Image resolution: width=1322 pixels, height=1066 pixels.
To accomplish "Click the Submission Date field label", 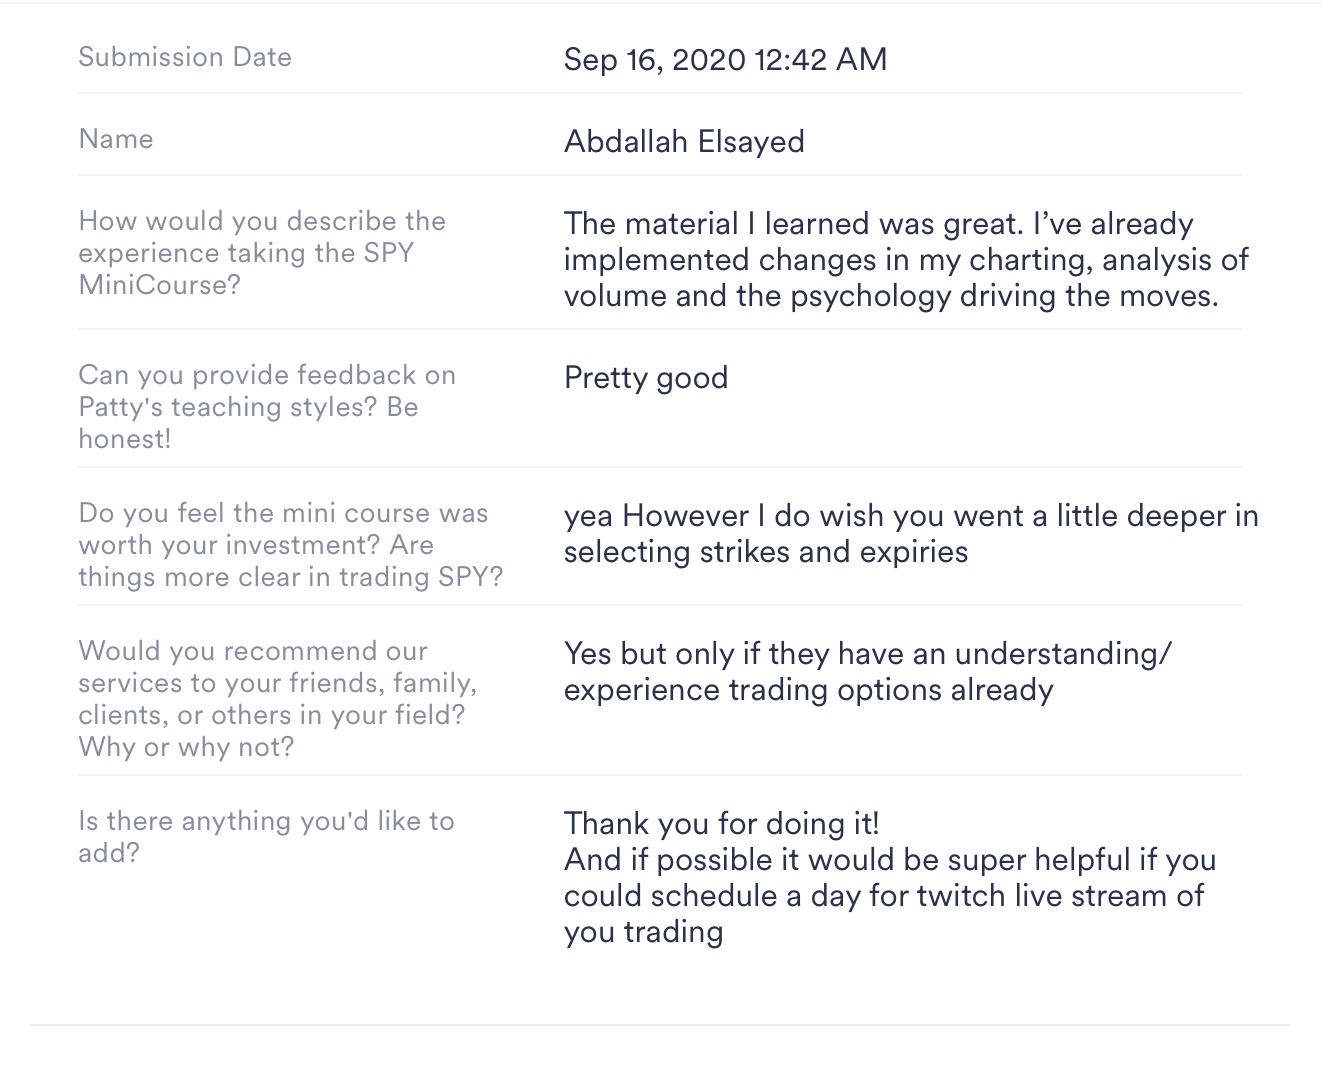I will 185,57.
